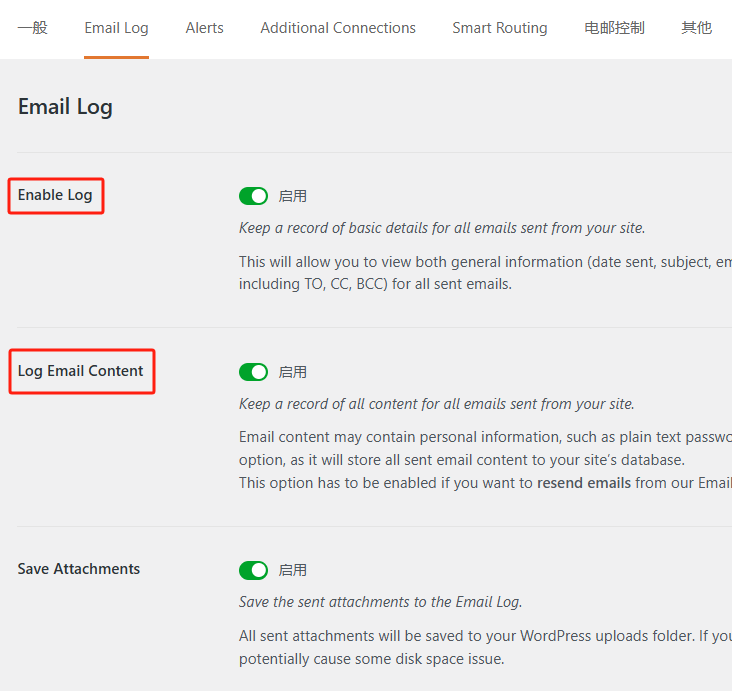Toggle the Save Attachments switch
The width and height of the screenshot is (732, 691).
pyautogui.click(x=254, y=570)
